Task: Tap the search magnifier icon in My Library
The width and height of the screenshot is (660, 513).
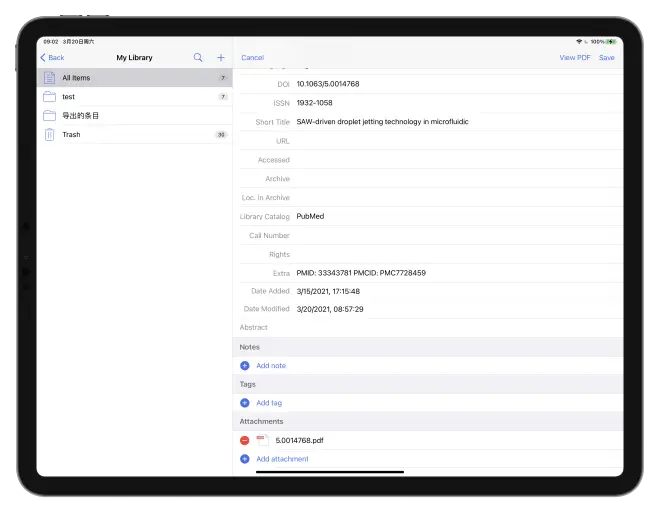Action: click(x=198, y=58)
